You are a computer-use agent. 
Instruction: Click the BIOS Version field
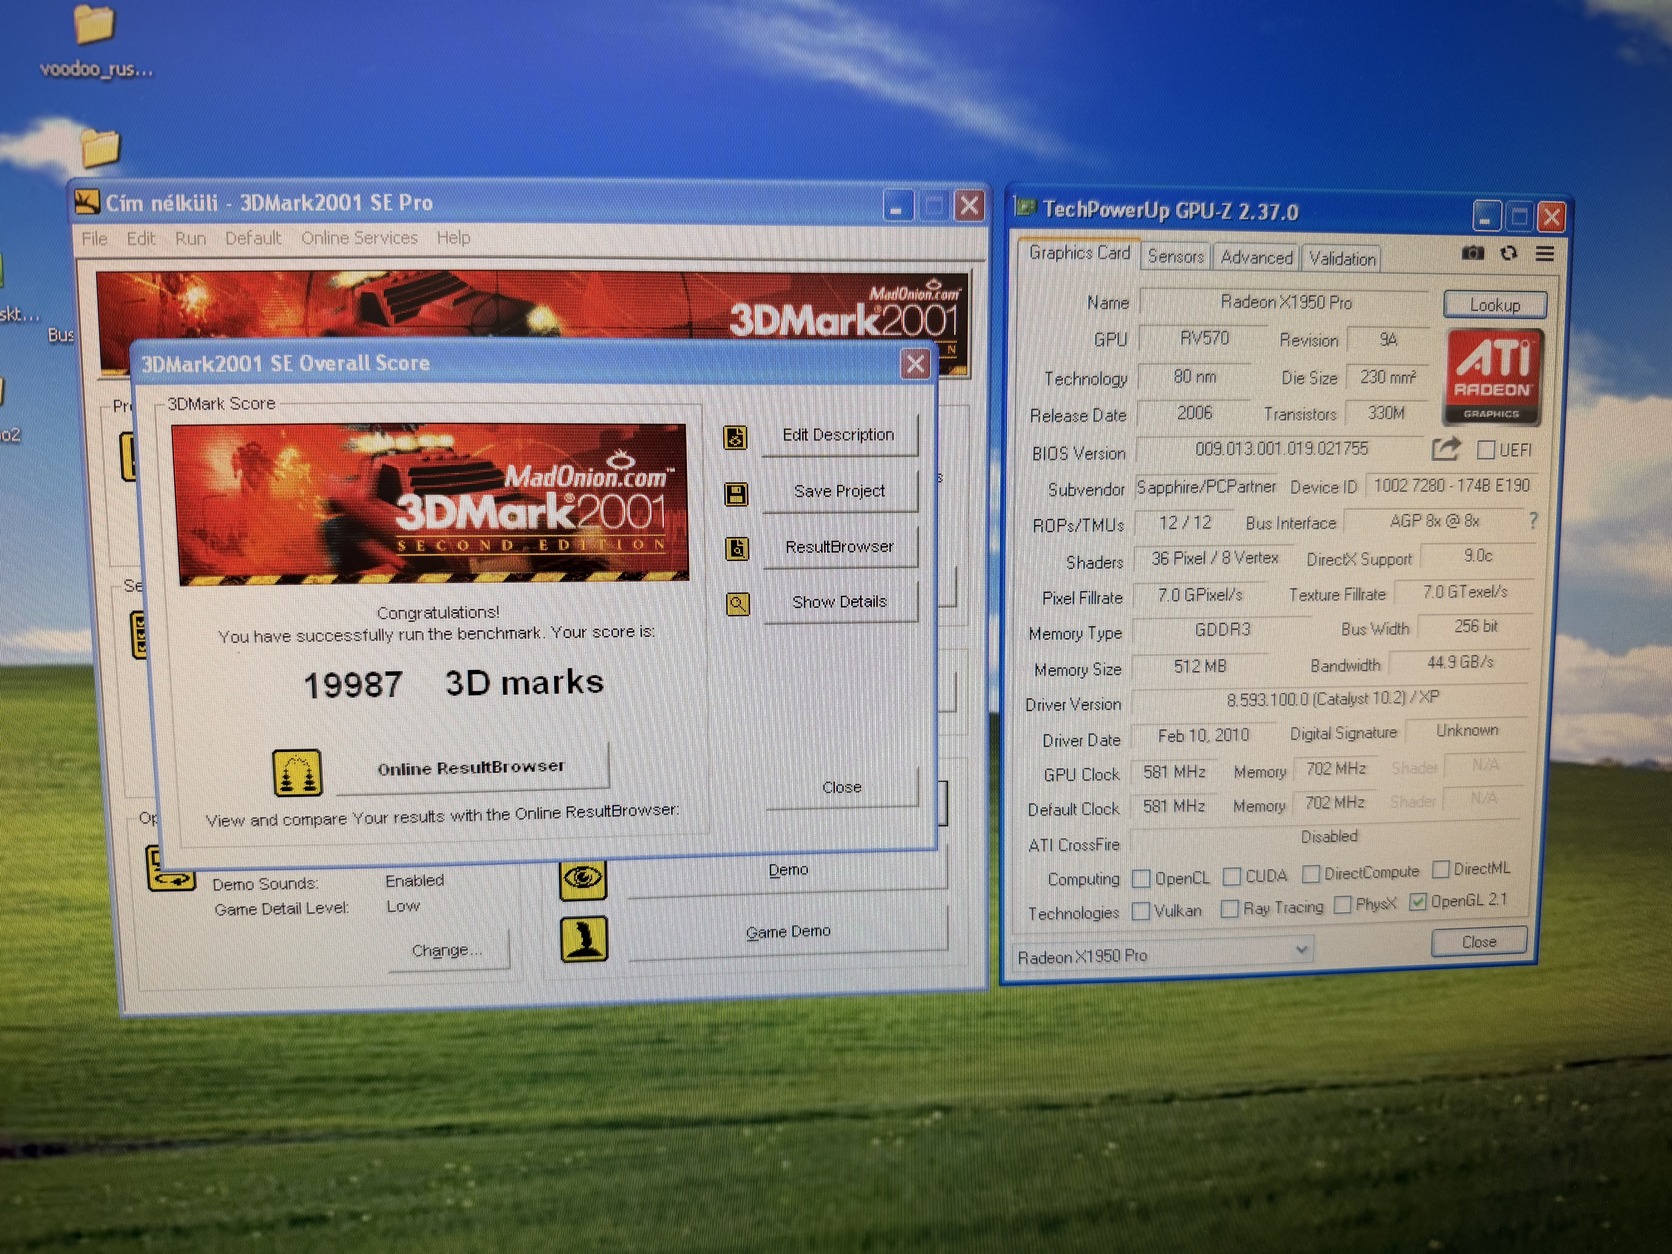pos(1281,449)
